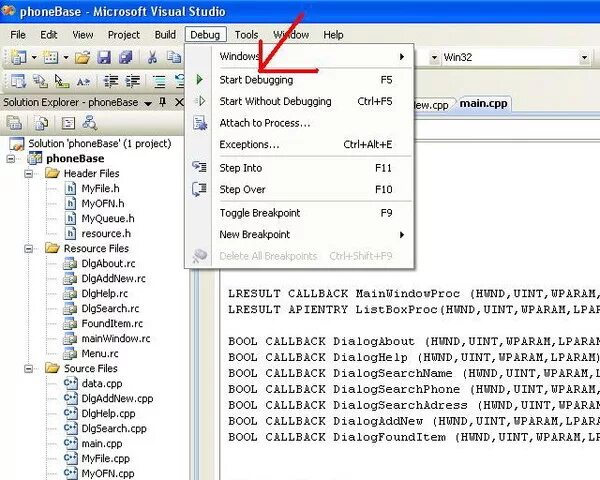Open the Tools menu
Viewport: 600px width, 480px height.
(x=246, y=35)
